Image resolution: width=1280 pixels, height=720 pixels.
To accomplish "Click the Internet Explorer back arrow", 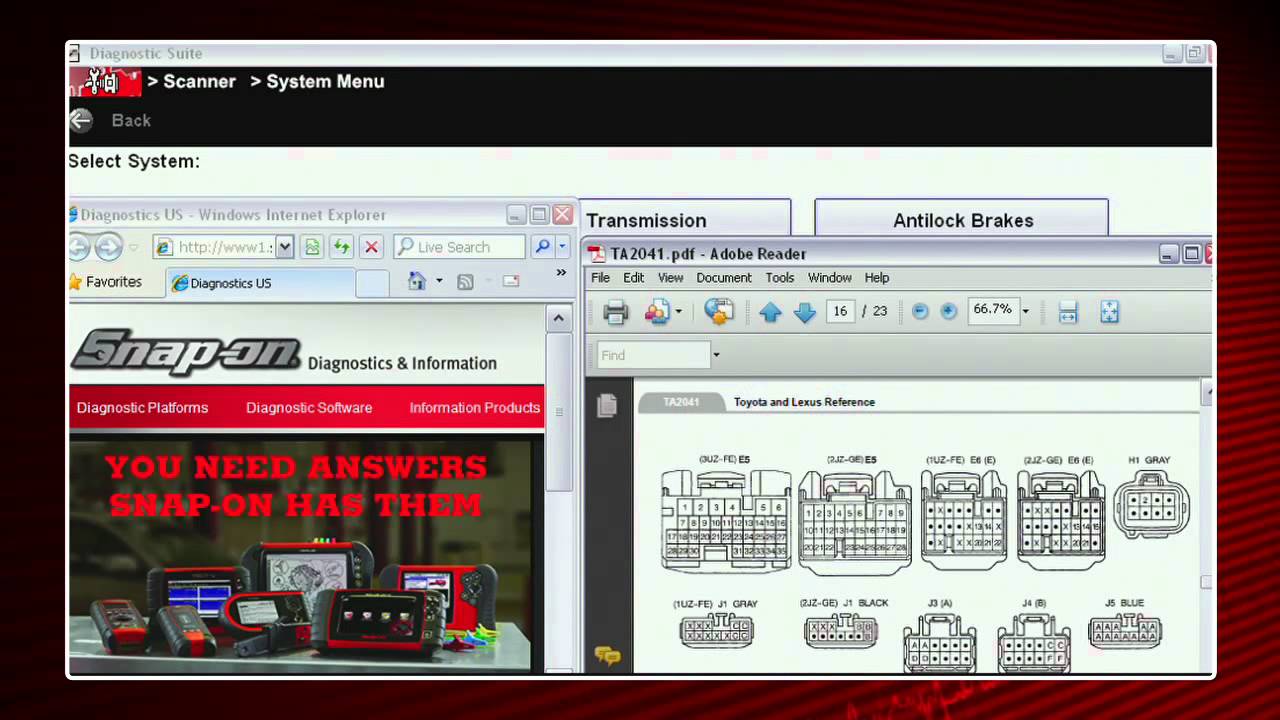I will (79, 246).
